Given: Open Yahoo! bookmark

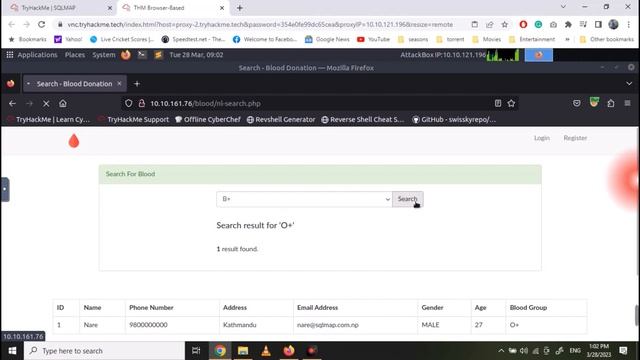Looking at the screenshot, I should (68, 39).
